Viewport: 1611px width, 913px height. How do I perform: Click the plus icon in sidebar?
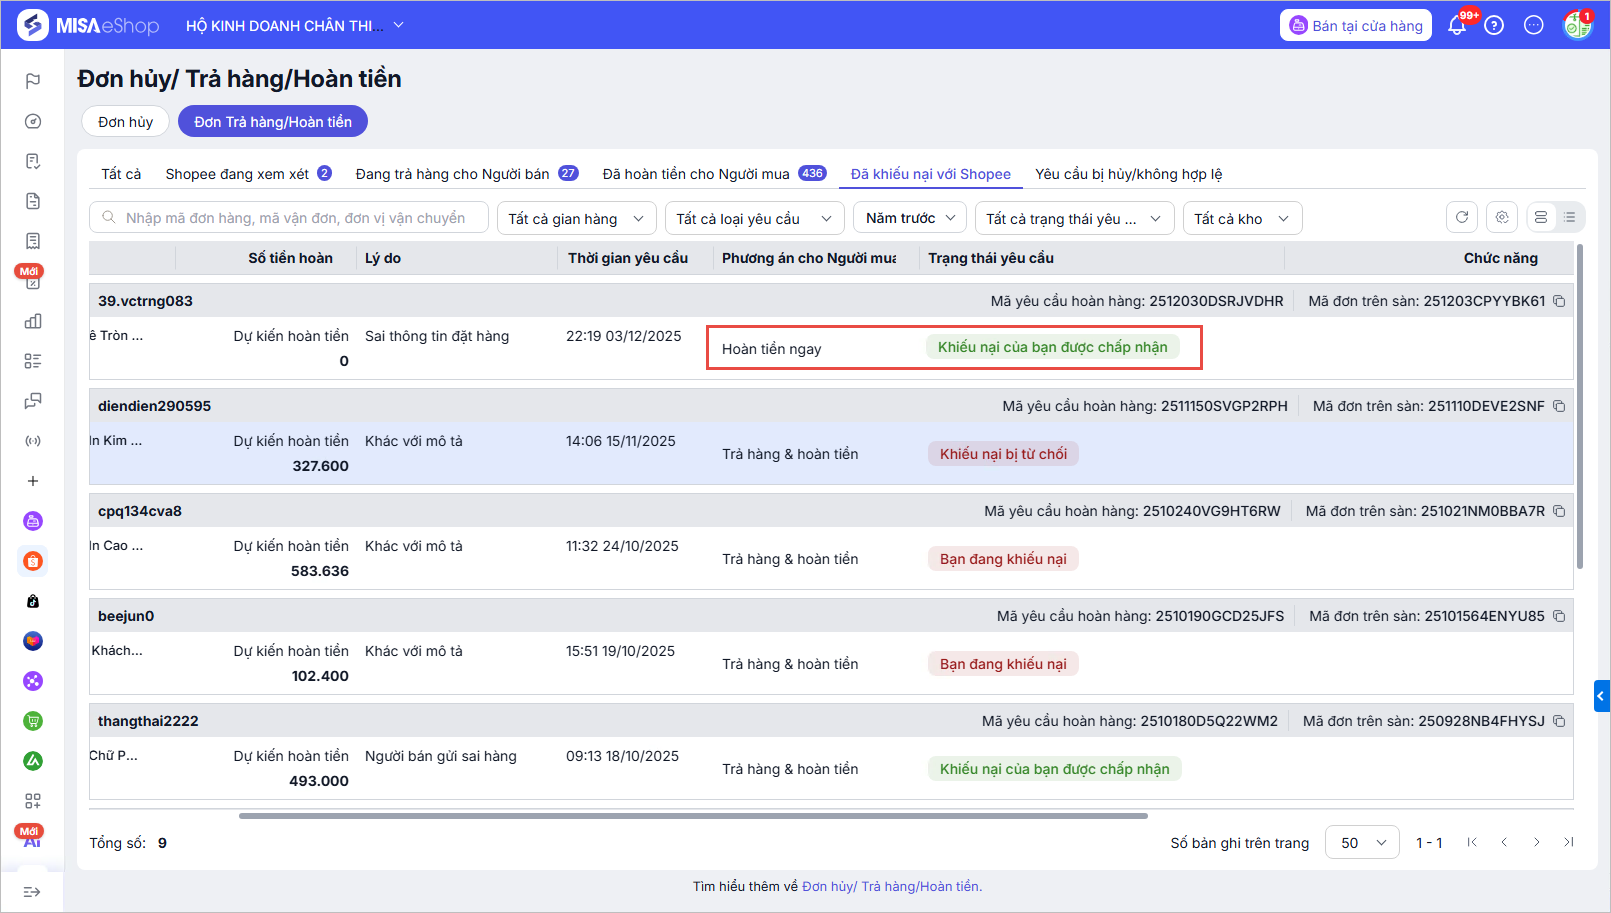click(33, 481)
